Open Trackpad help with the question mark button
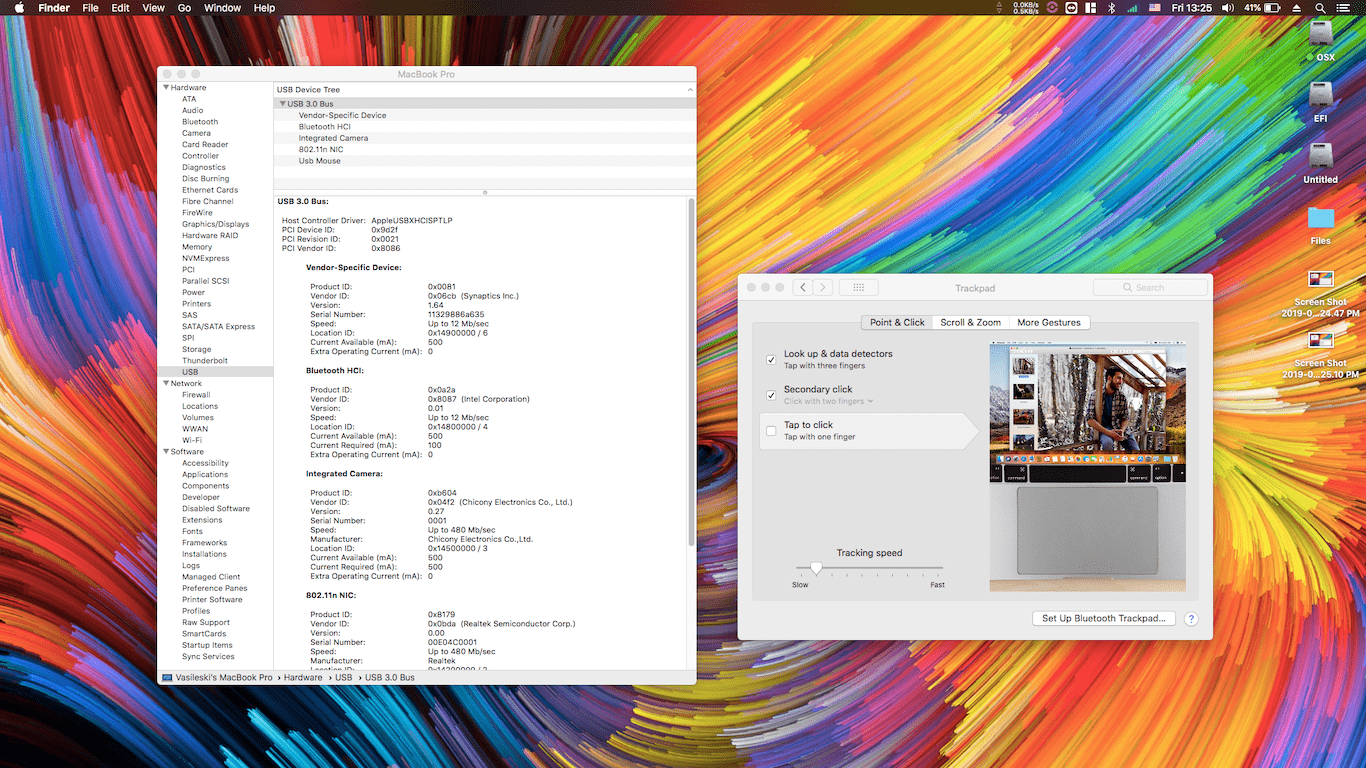 click(x=1191, y=618)
